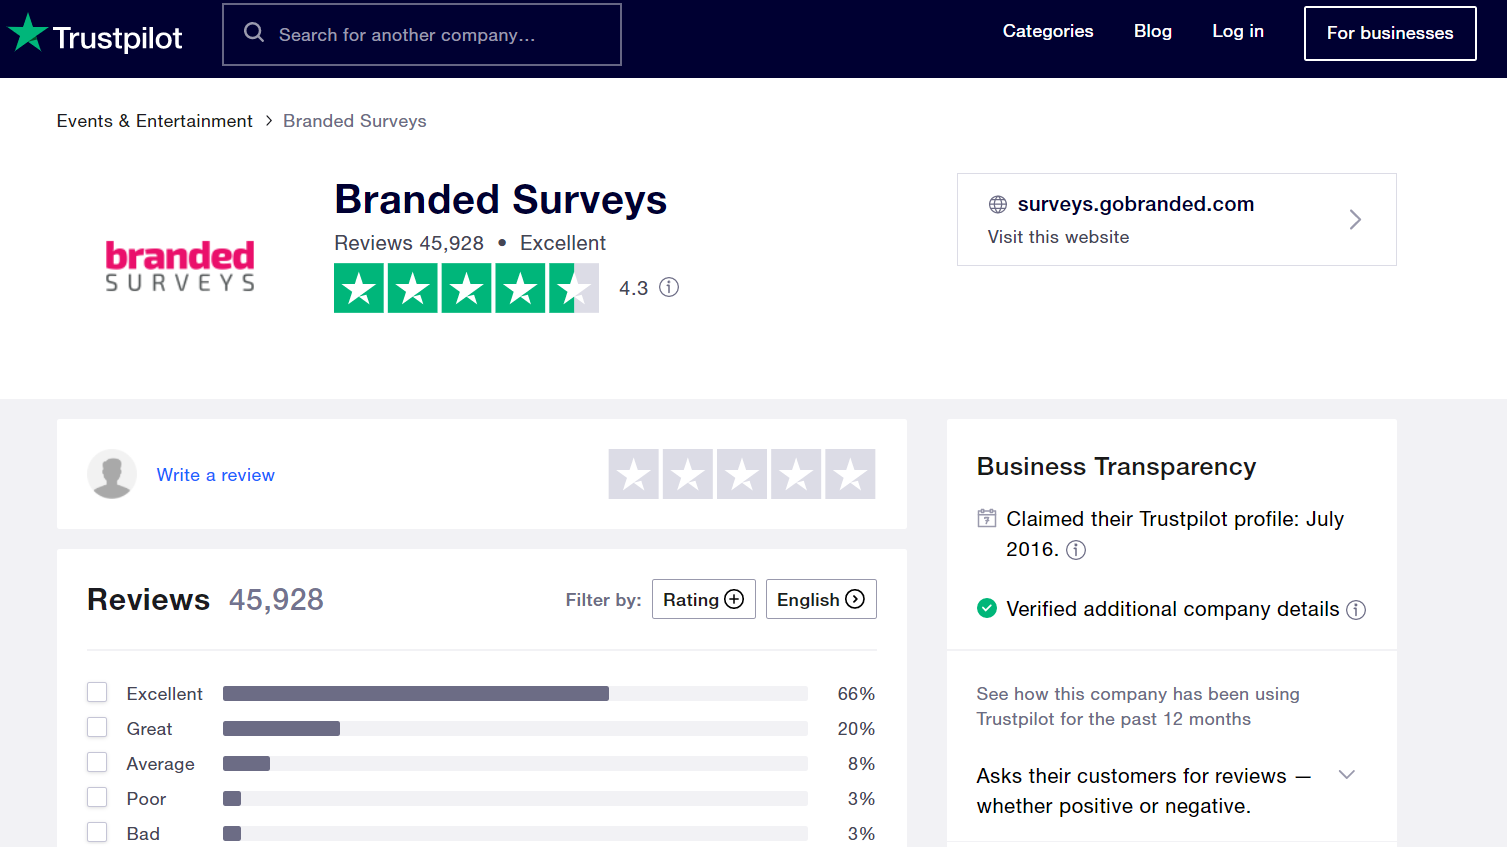This screenshot has width=1507, height=847.
Task: Rate four stars in the review widget
Action: click(796, 474)
